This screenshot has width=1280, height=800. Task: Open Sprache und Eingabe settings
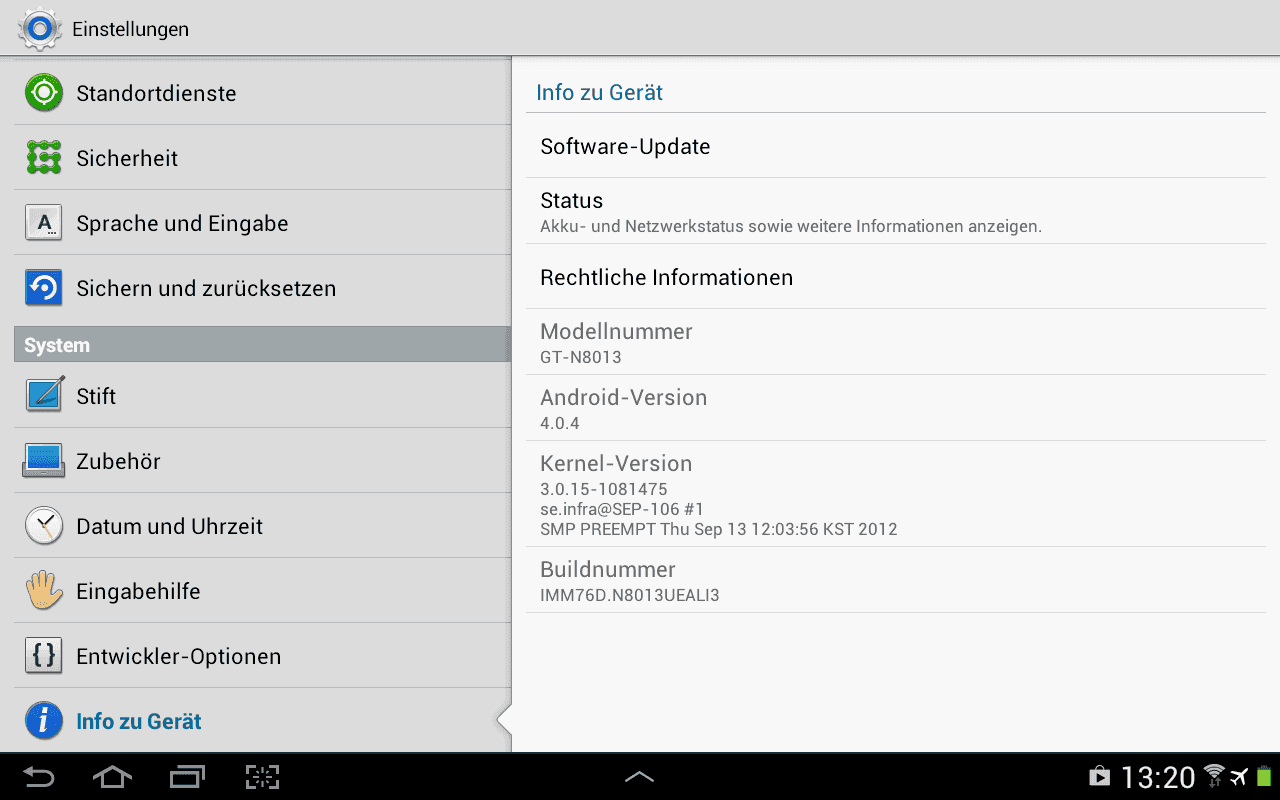pos(262,223)
